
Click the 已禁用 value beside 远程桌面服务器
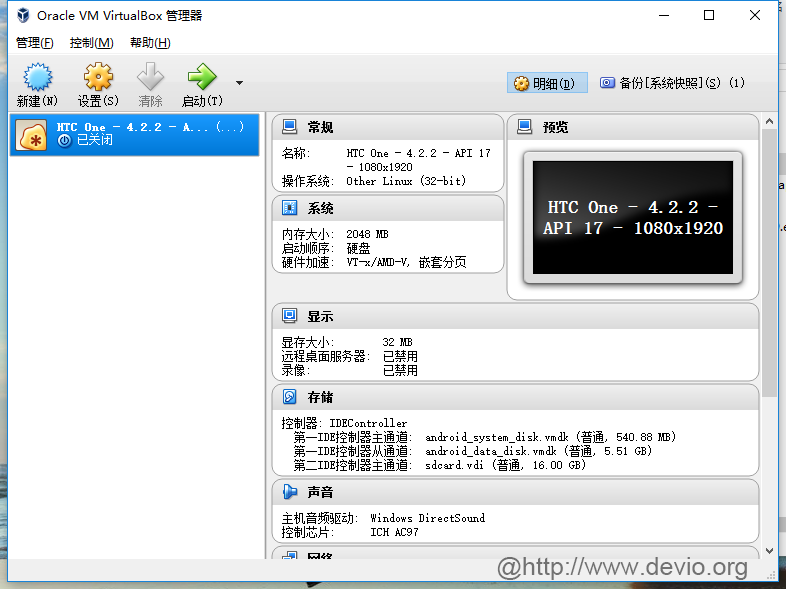click(400, 356)
